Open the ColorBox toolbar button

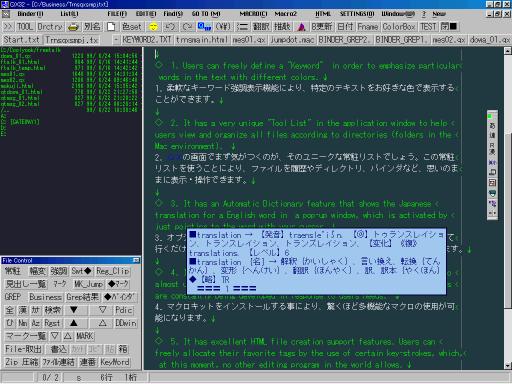399,27
